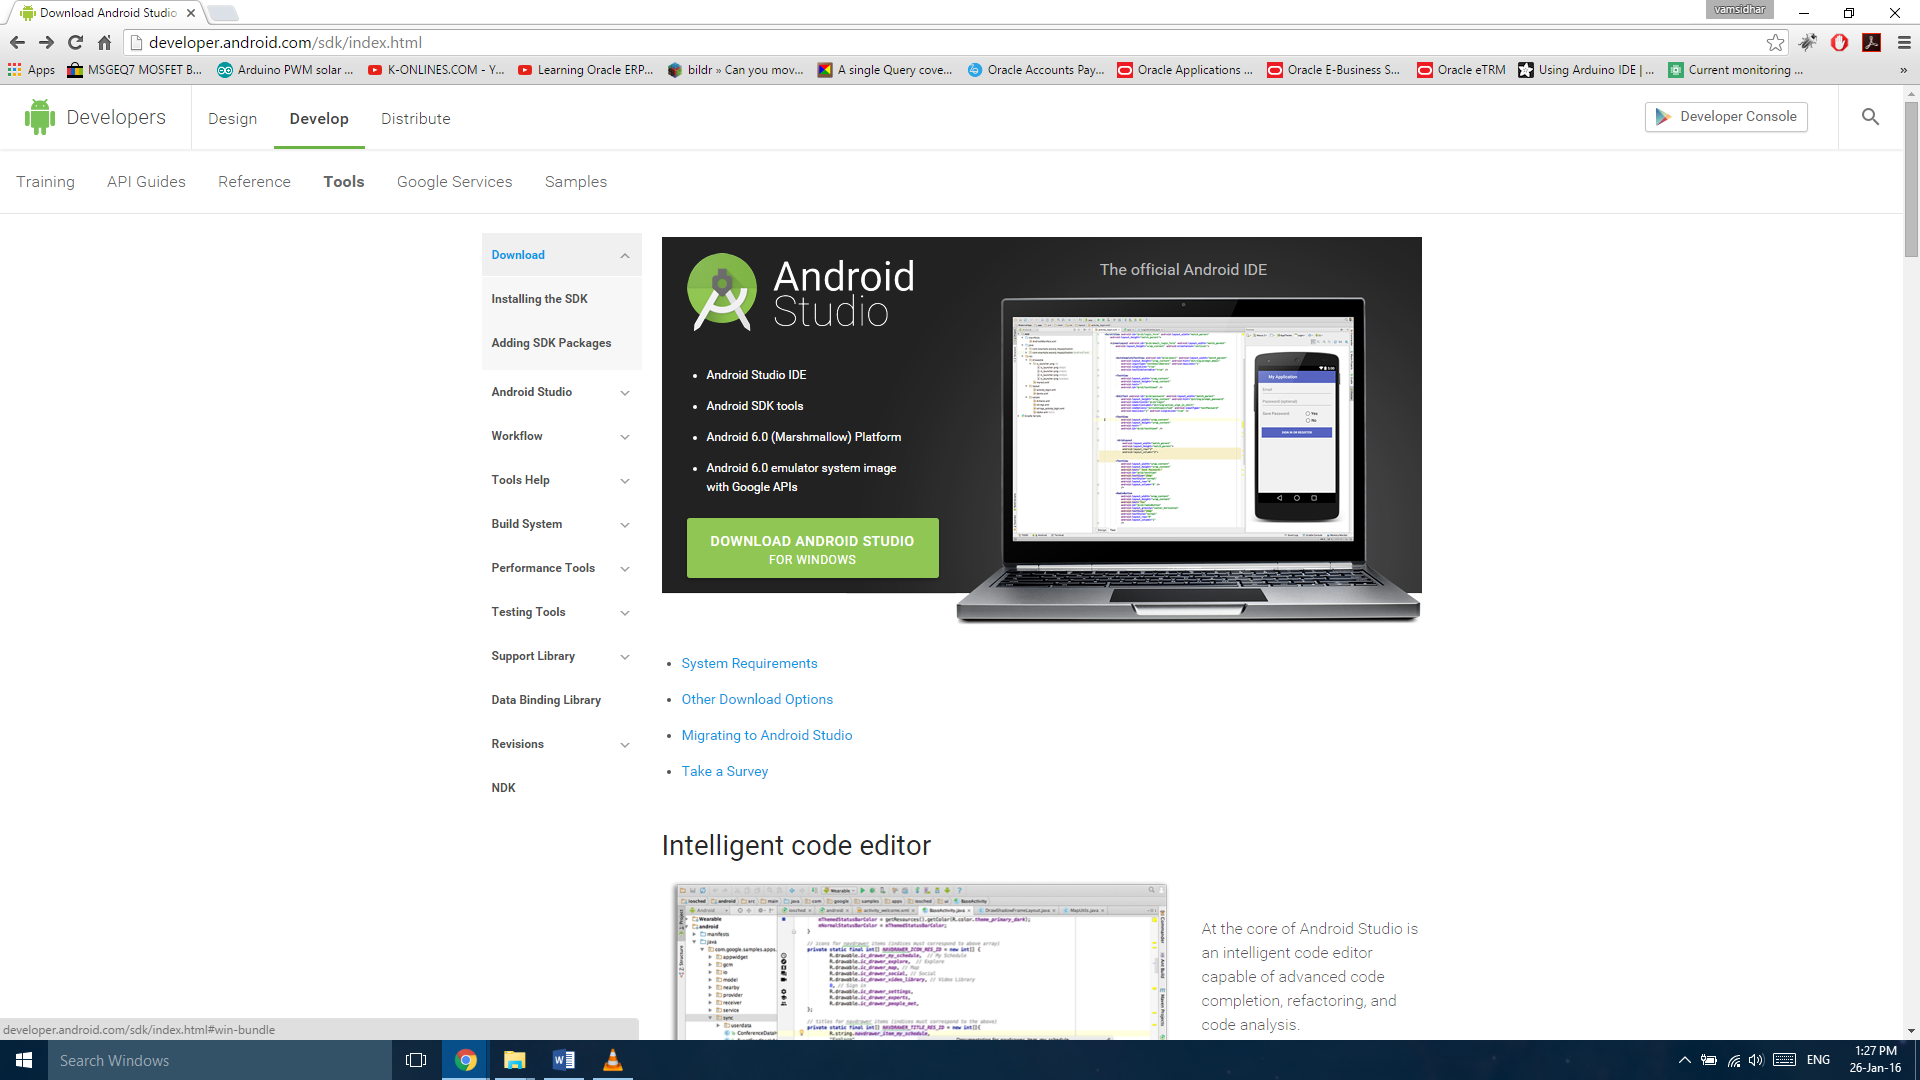Open File Explorer from the taskbar

click(514, 1060)
